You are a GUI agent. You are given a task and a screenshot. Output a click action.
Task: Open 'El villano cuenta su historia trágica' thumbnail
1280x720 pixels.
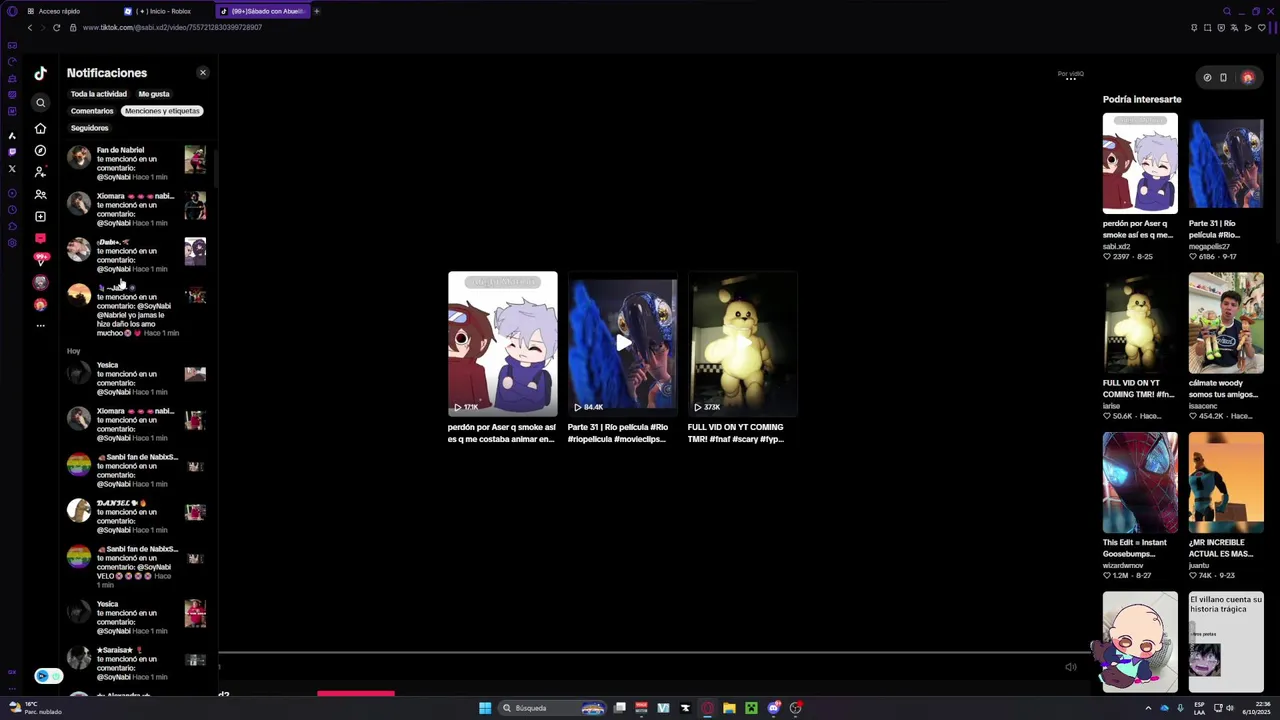(1226, 642)
